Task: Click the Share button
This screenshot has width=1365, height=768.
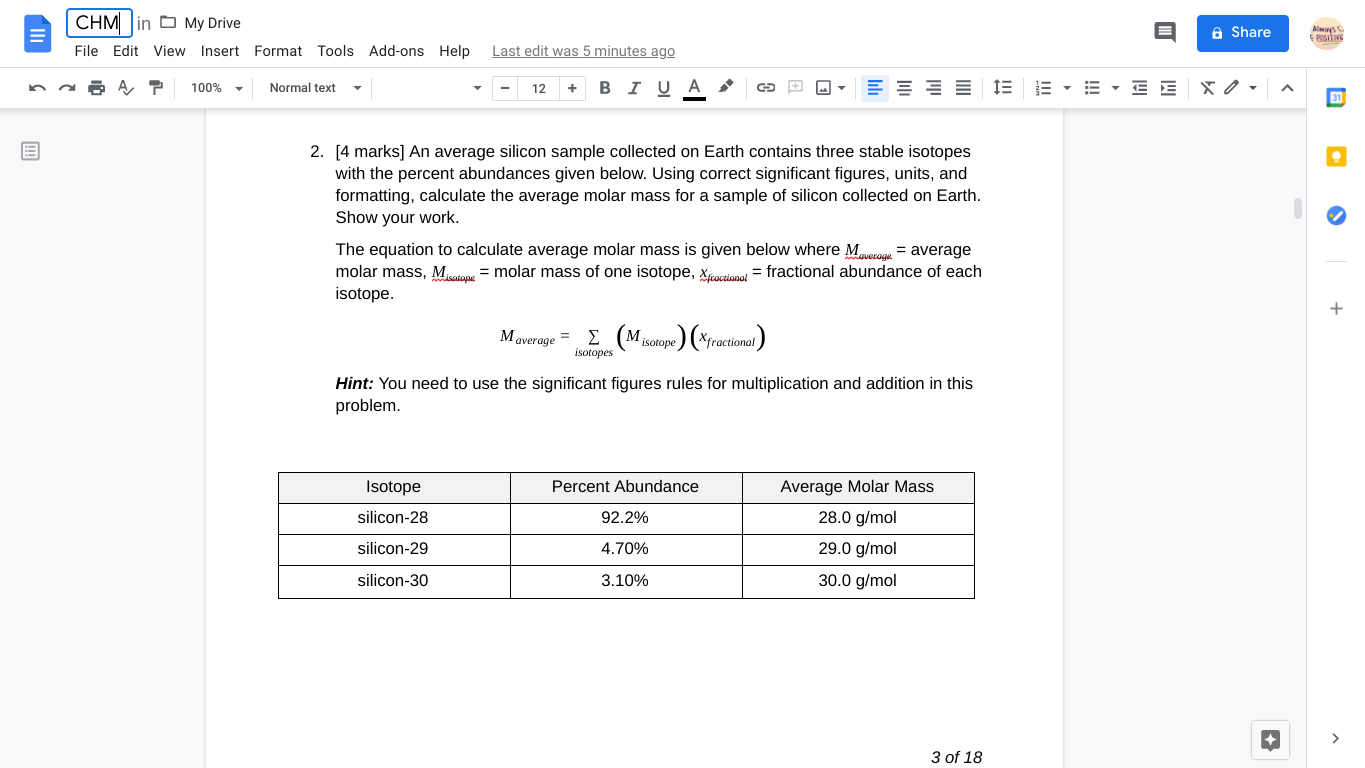Action: coord(1242,33)
